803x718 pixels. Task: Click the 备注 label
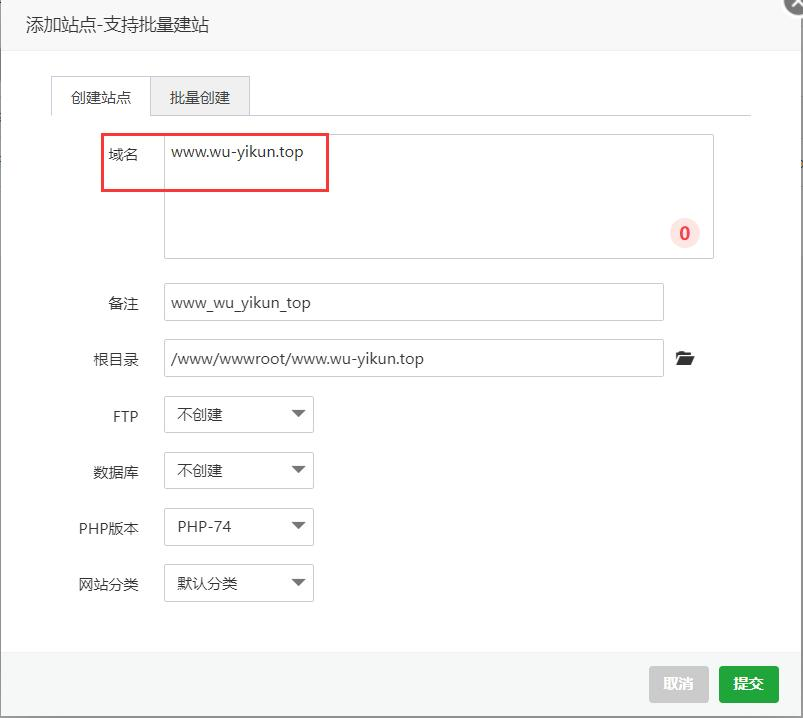[x=123, y=303]
